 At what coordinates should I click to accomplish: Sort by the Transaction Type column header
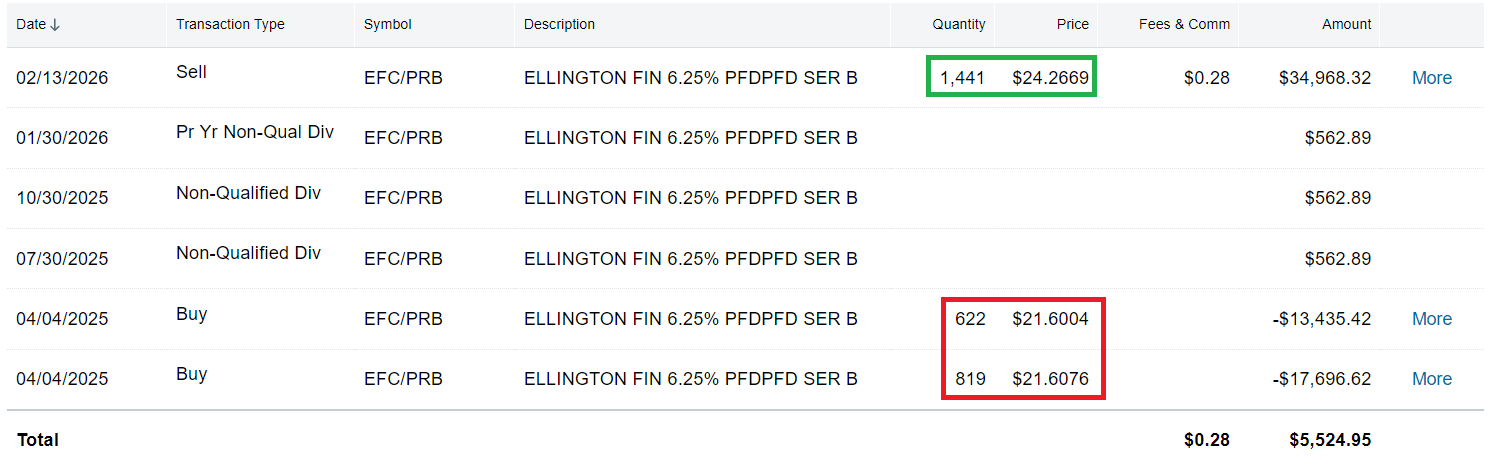pos(230,24)
